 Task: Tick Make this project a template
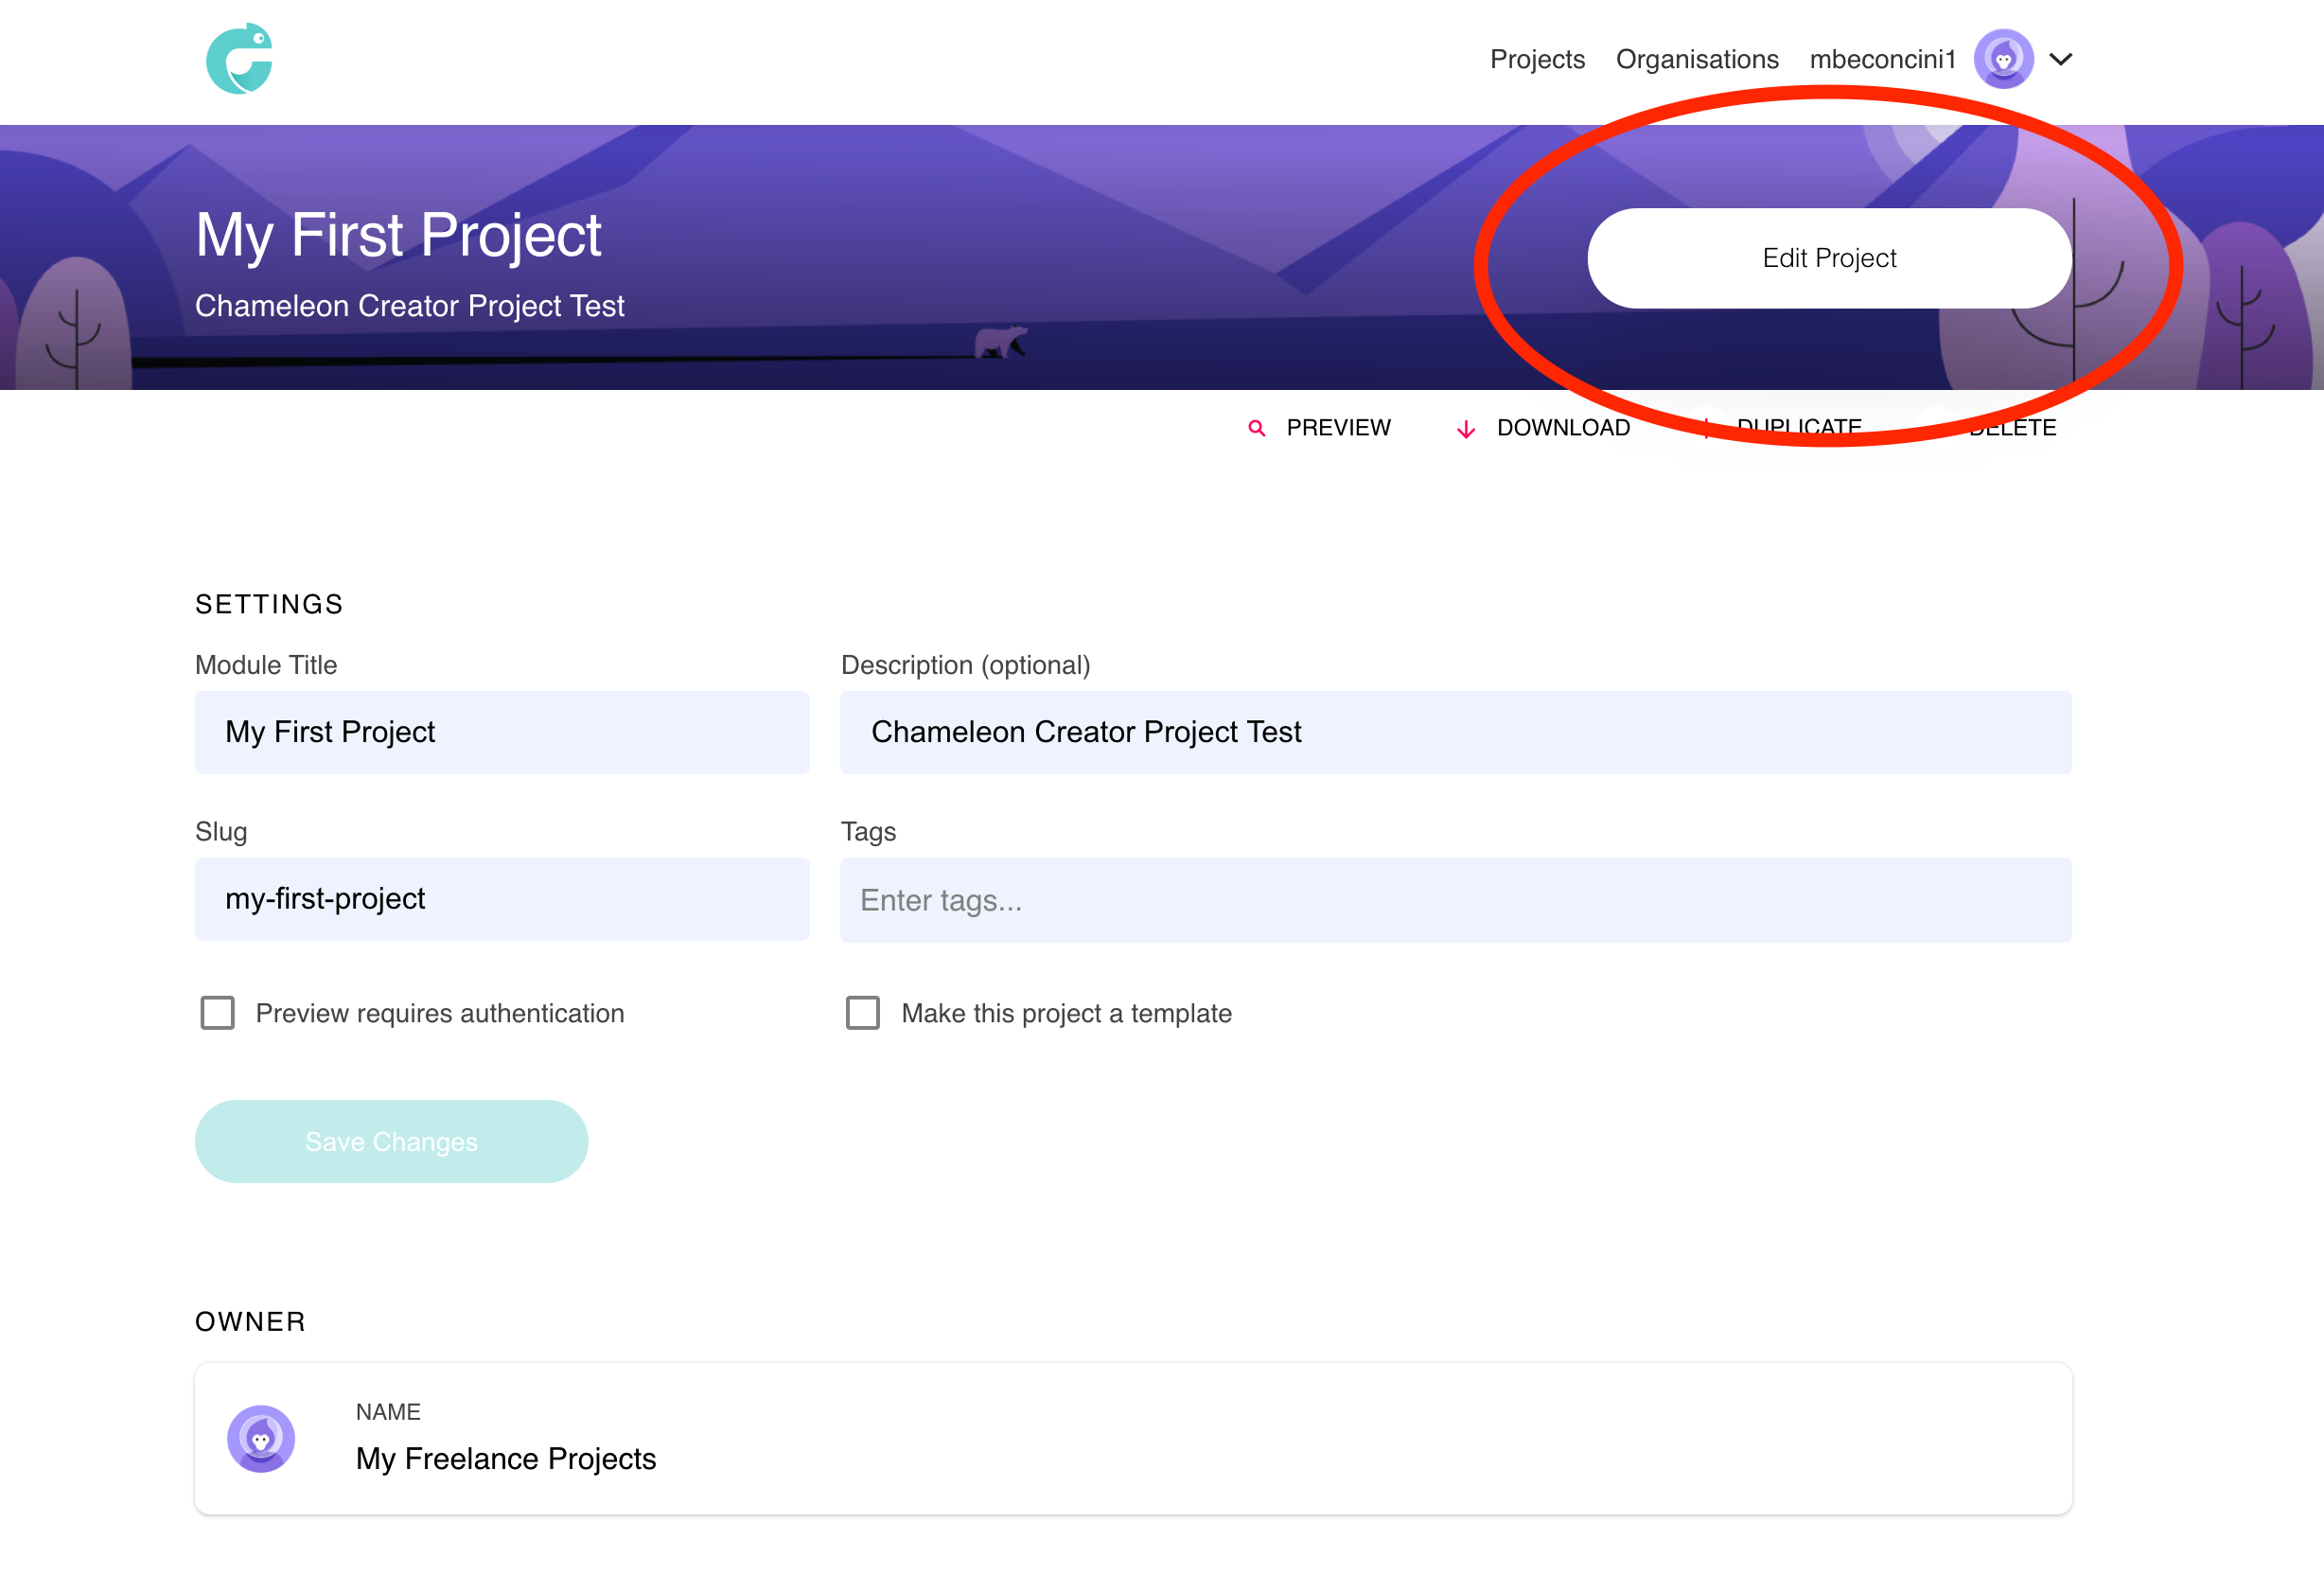(863, 1013)
